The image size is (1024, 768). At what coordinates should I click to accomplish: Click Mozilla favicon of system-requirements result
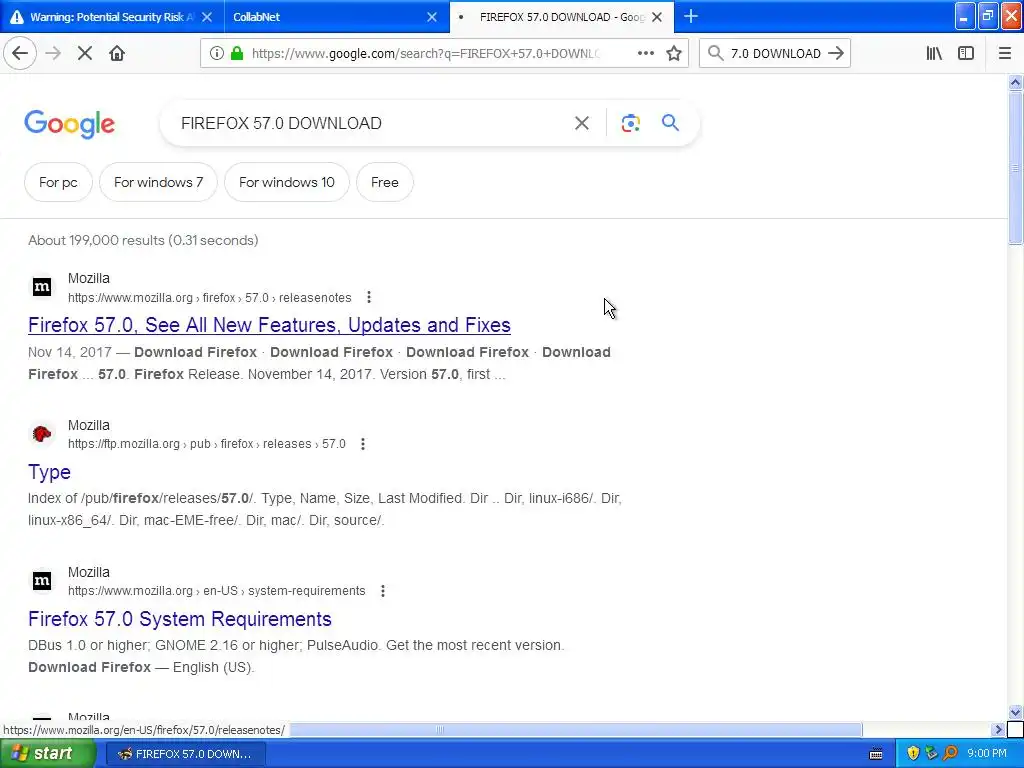(x=42, y=581)
